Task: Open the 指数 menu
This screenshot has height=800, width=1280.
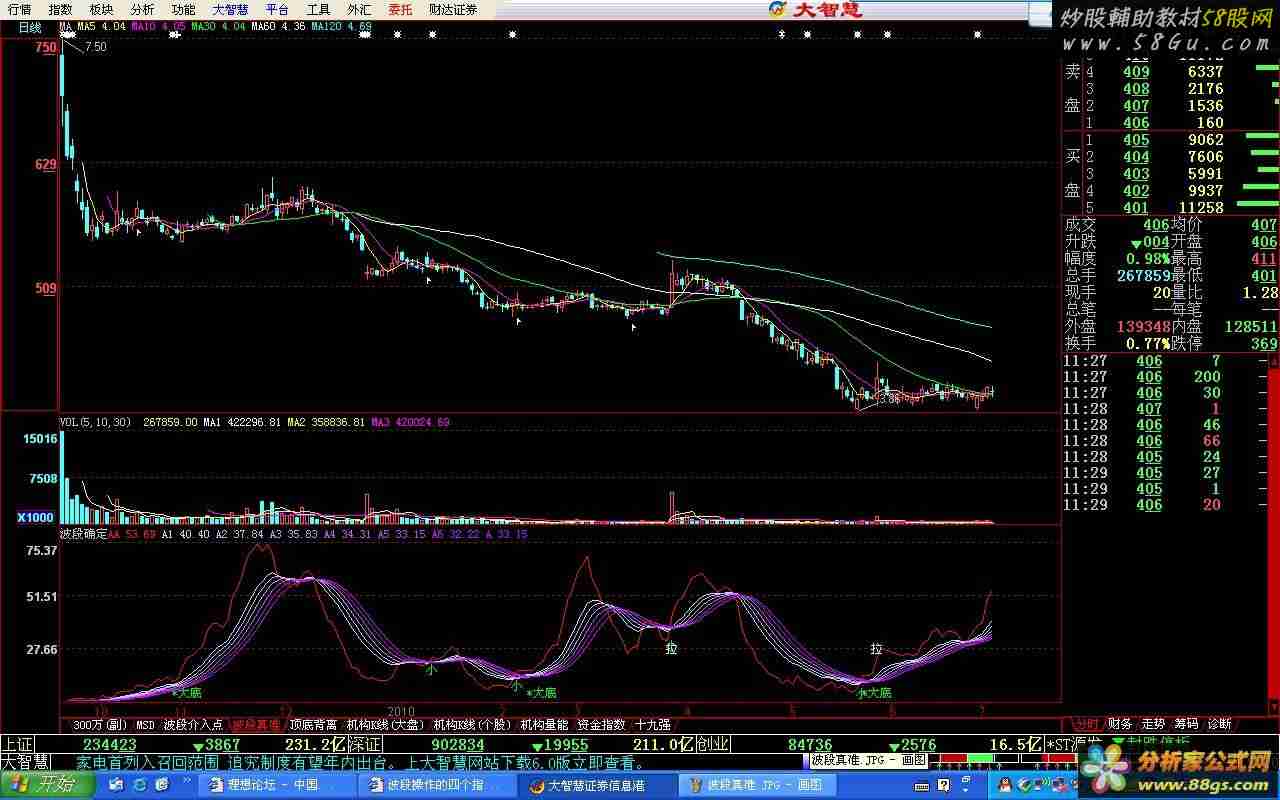Action: point(60,9)
